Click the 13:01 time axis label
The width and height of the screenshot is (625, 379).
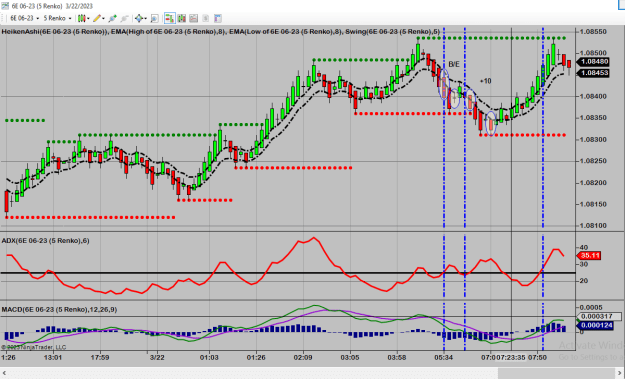[x=53, y=357]
